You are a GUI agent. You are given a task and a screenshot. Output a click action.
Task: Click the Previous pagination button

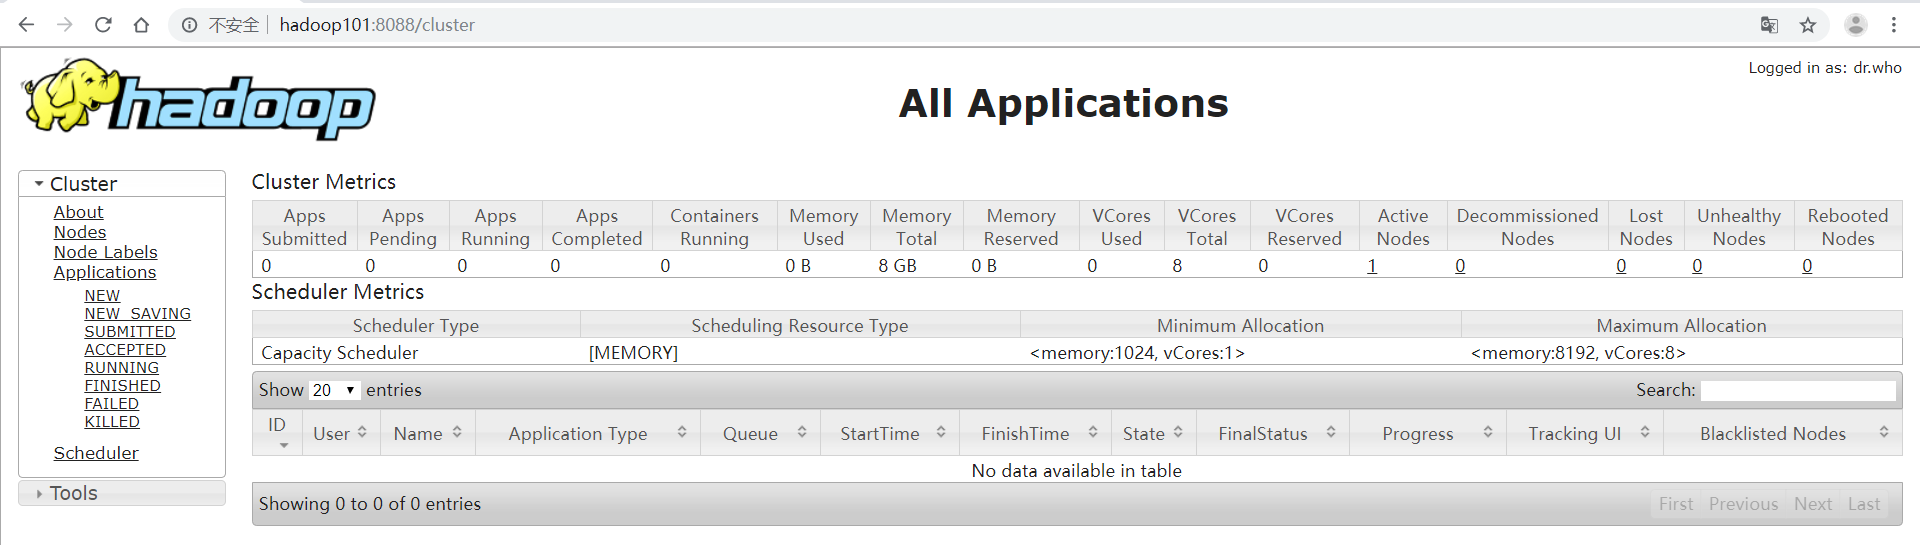1743,504
